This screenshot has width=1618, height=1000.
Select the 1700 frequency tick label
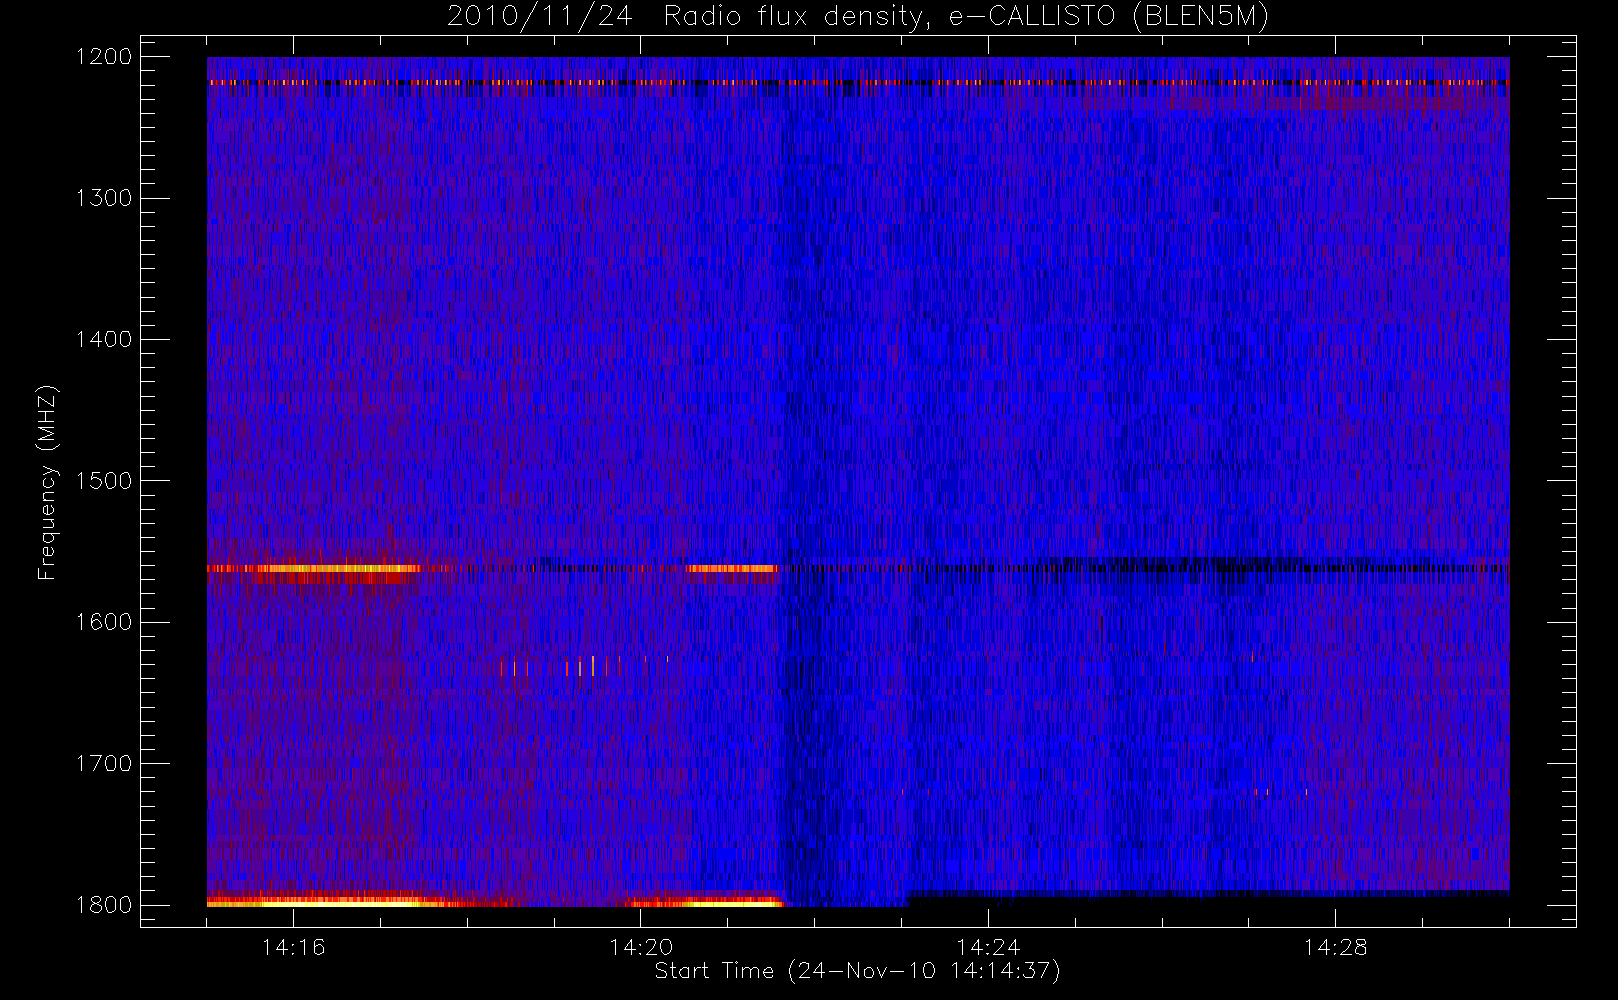point(104,764)
